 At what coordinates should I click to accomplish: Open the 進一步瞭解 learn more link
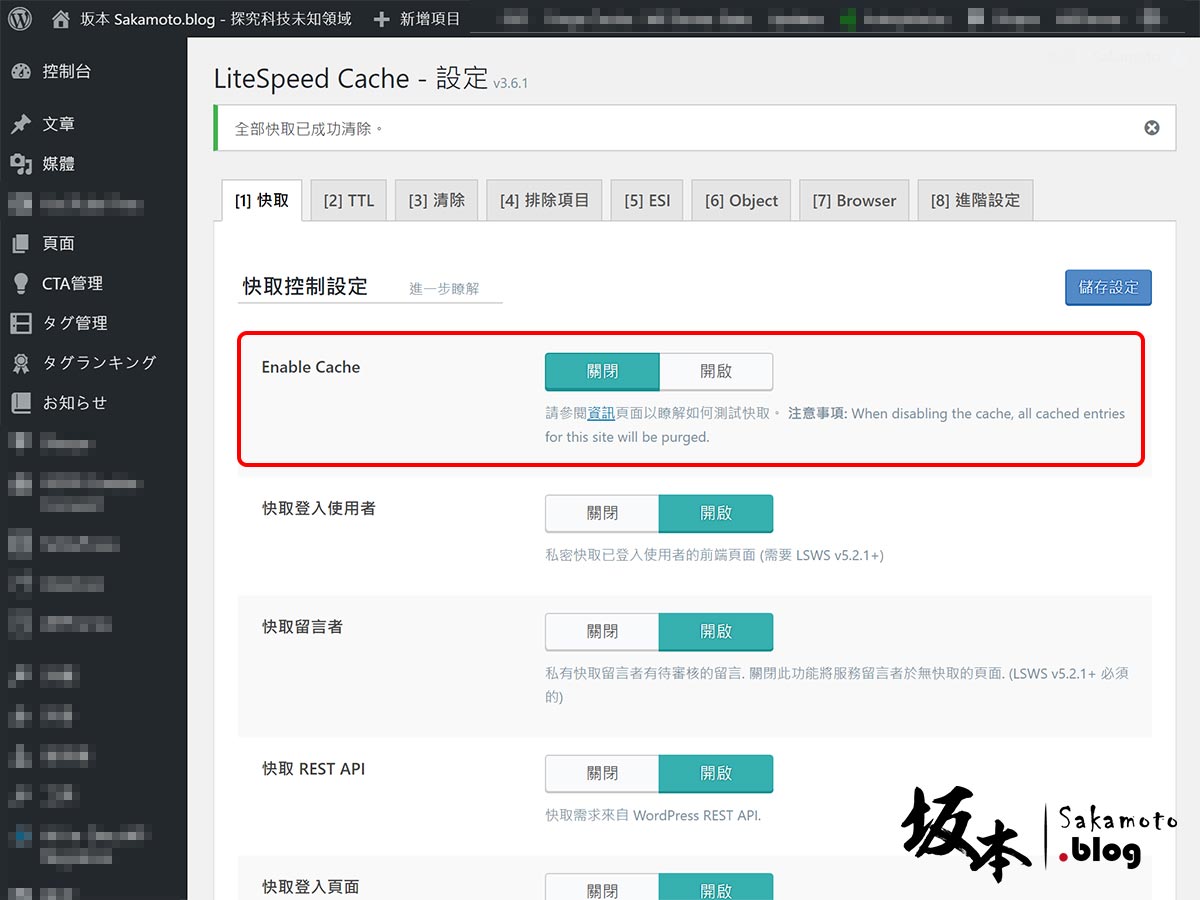[x=444, y=288]
